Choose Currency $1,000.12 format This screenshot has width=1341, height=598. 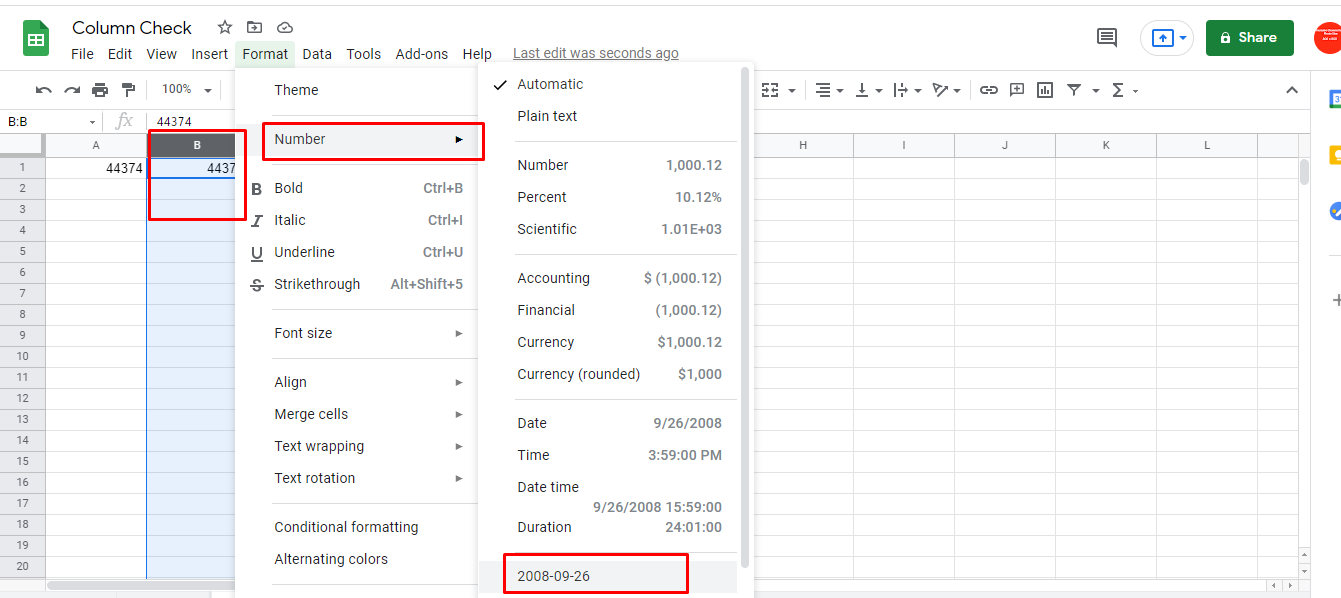pyautogui.click(x=609, y=342)
